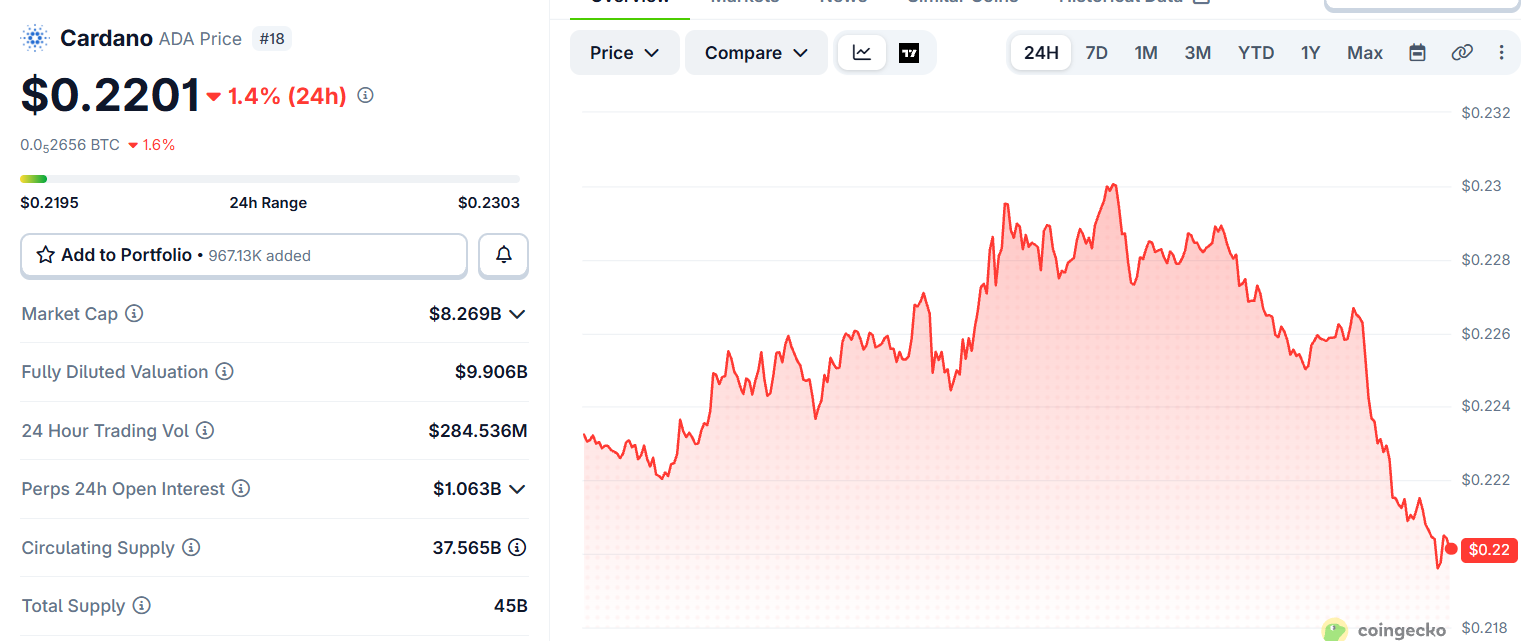Click Fully Diluted Valuation info icon

pyautogui.click(x=225, y=372)
